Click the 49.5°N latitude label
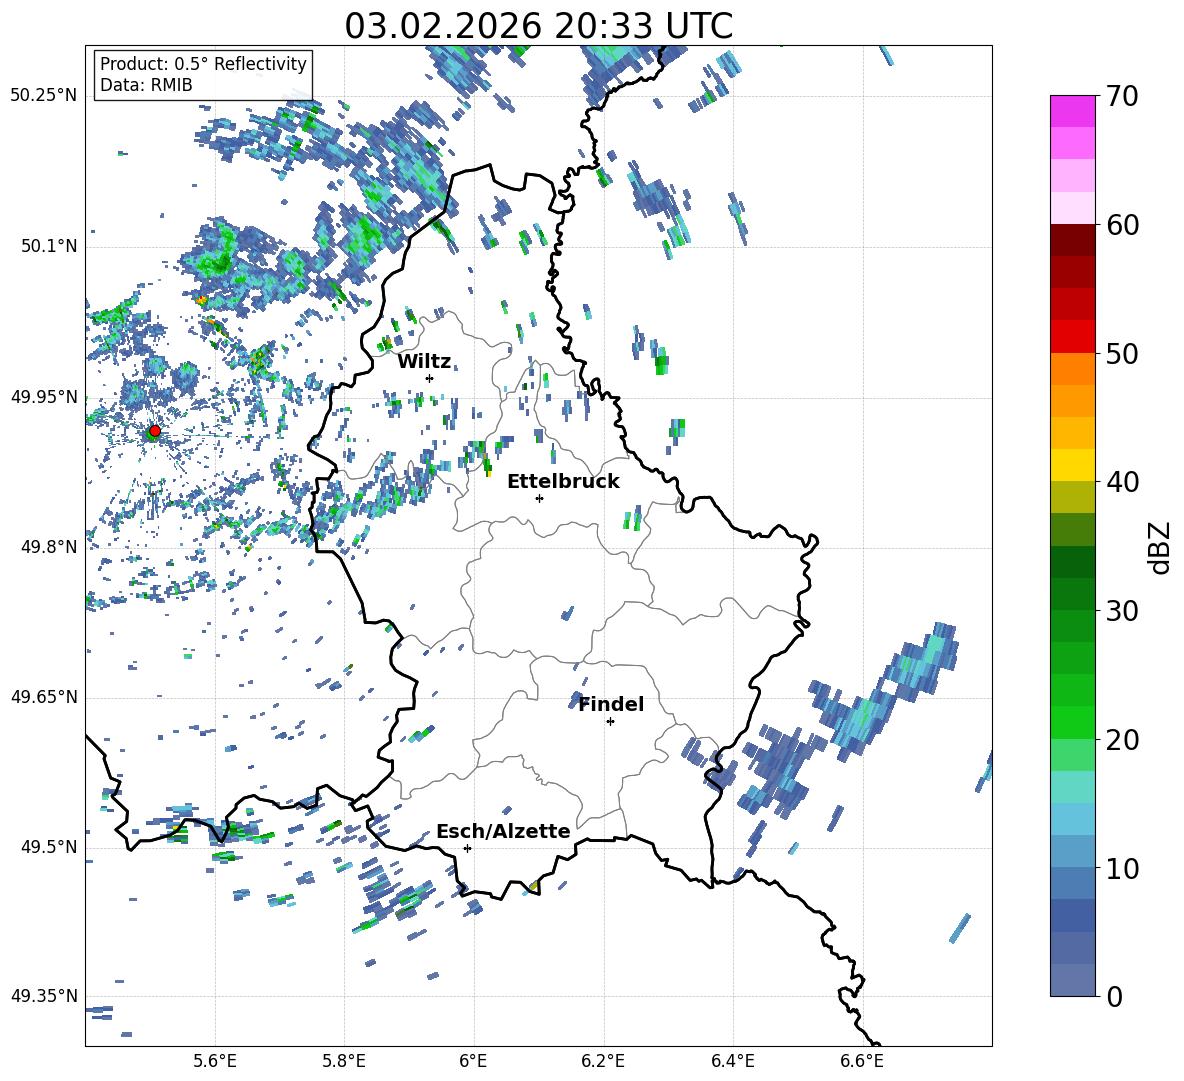This screenshot has height=1081, width=1184. [x=49, y=846]
